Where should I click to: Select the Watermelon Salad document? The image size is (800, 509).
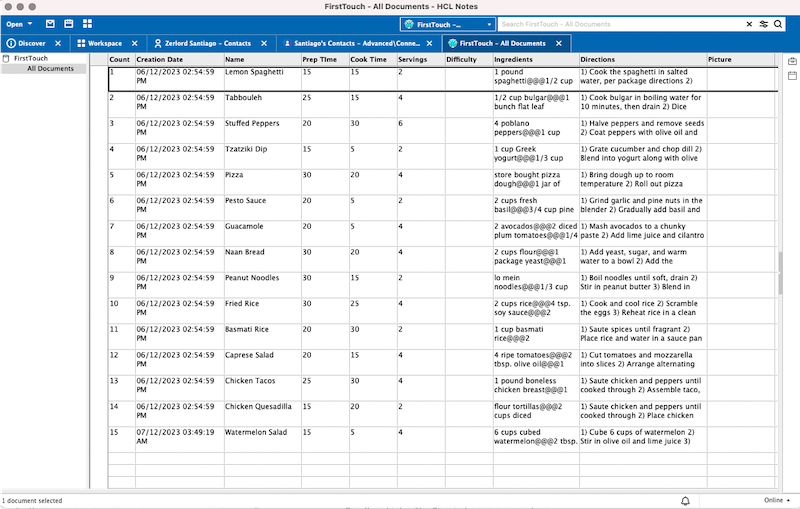[x=443, y=440]
